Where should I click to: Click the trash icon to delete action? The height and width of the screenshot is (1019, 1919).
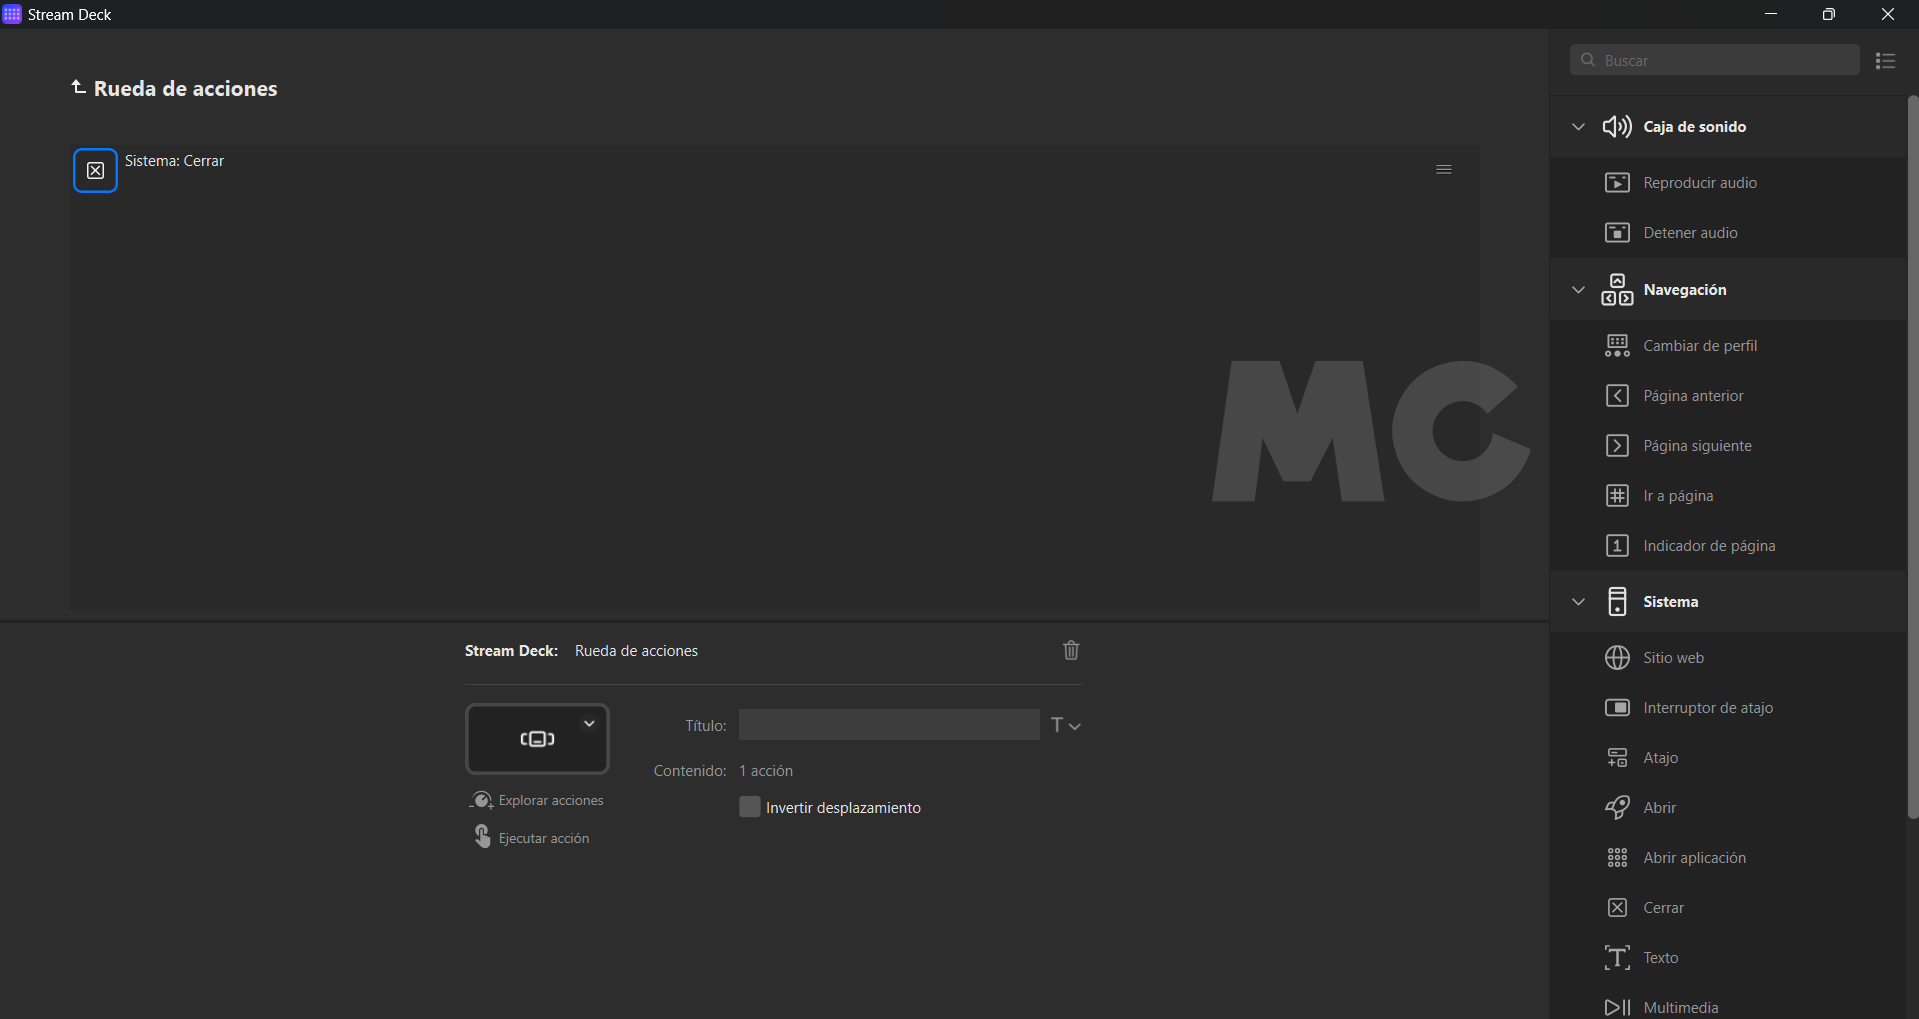pos(1071,651)
